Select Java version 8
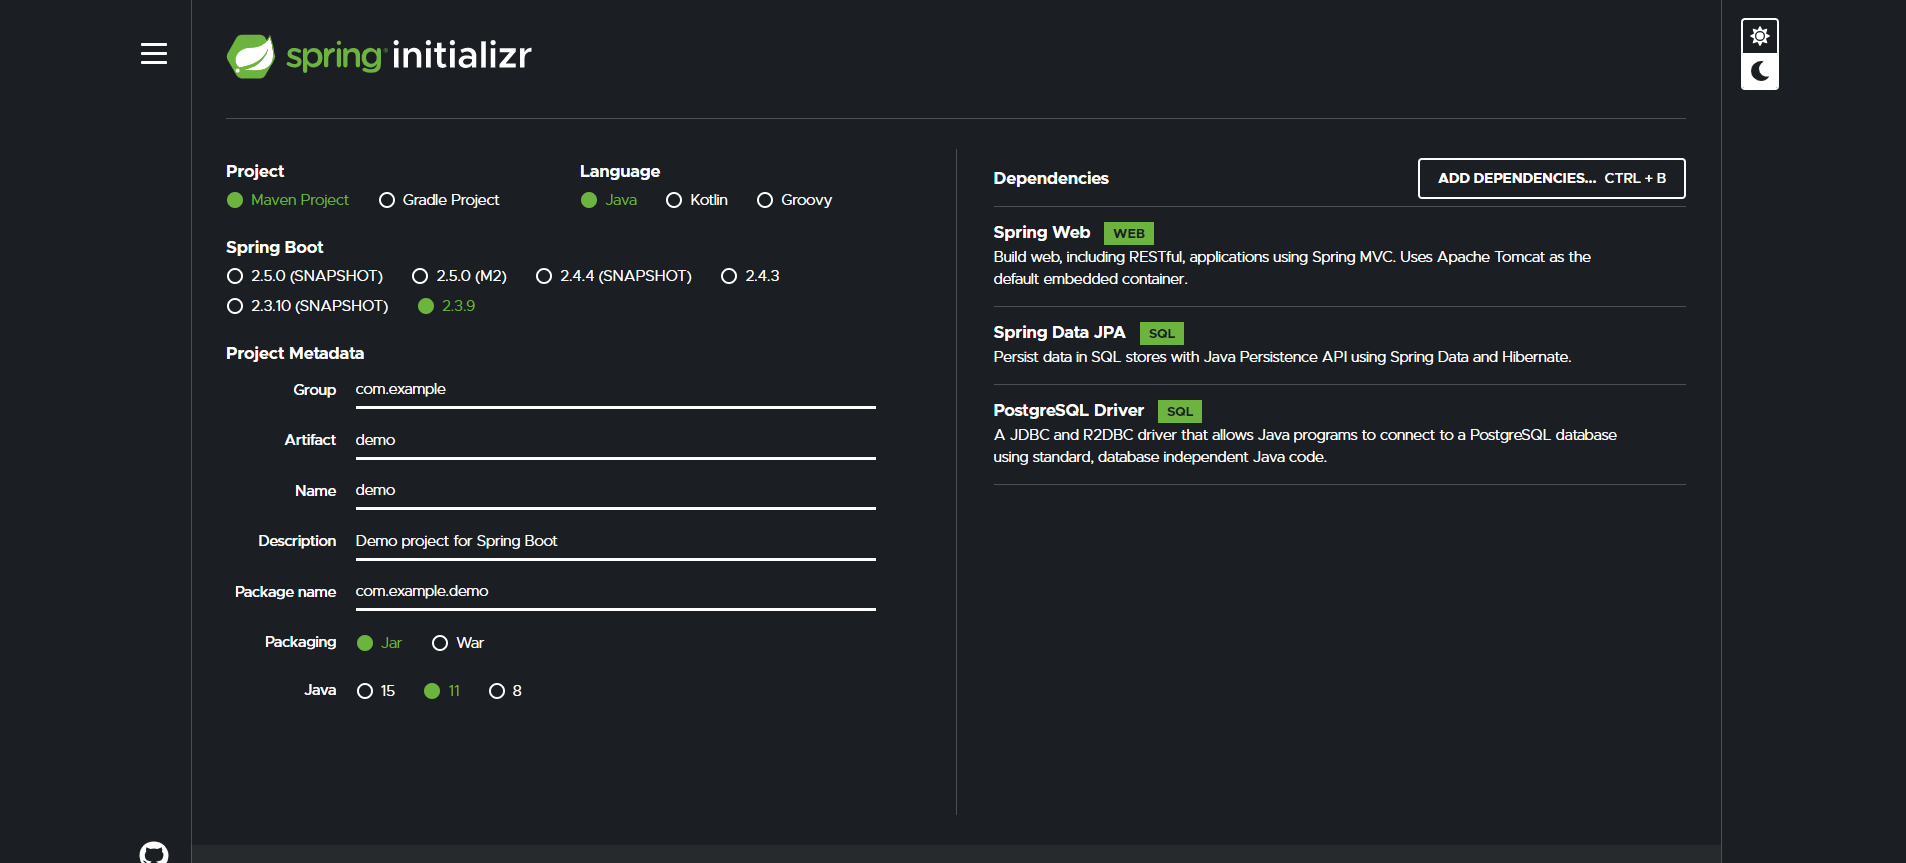Image resolution: width=1906 pixels, height=863 pixels. coord(505,691)
